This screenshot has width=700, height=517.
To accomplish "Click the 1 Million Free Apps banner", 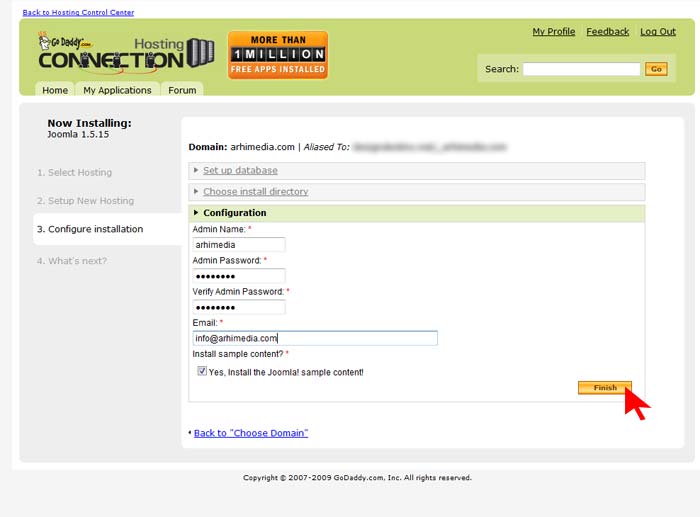I will (x=278, y=55).
